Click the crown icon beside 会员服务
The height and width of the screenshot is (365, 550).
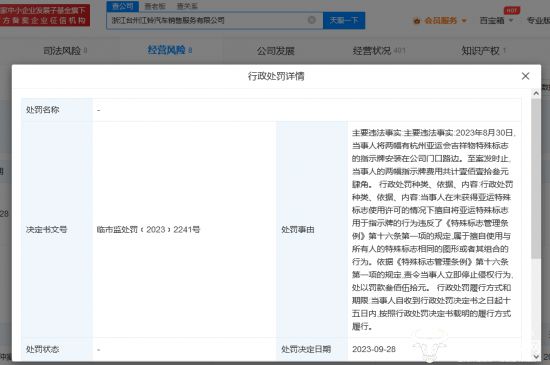pos(417,21)
